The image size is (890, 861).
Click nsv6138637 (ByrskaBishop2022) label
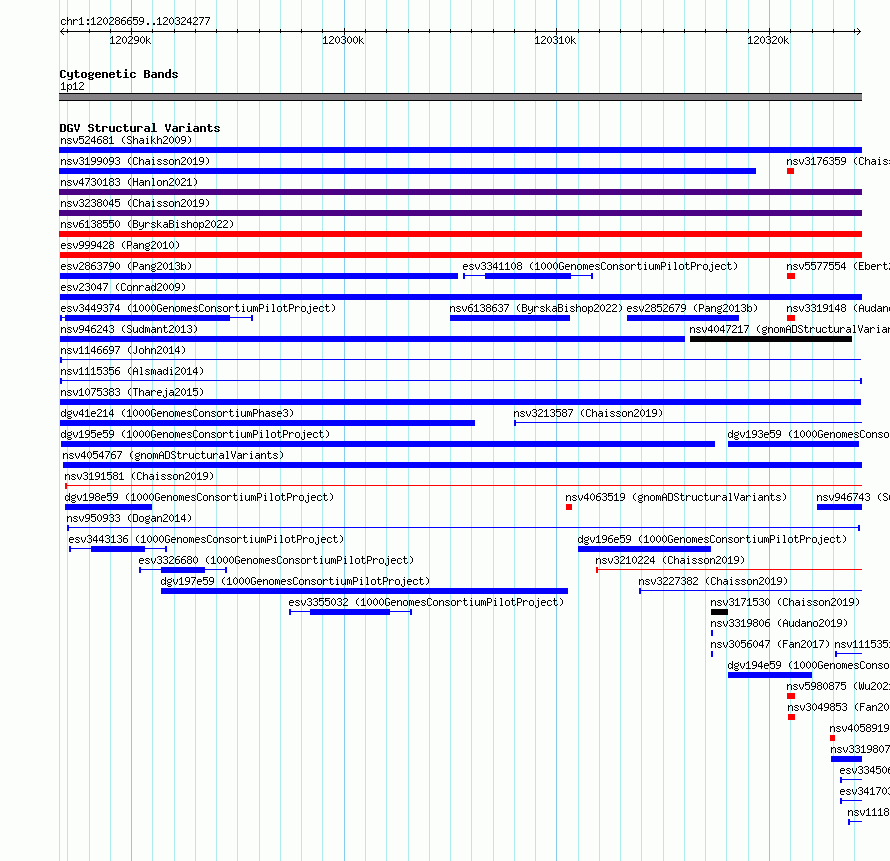(536, 308)
